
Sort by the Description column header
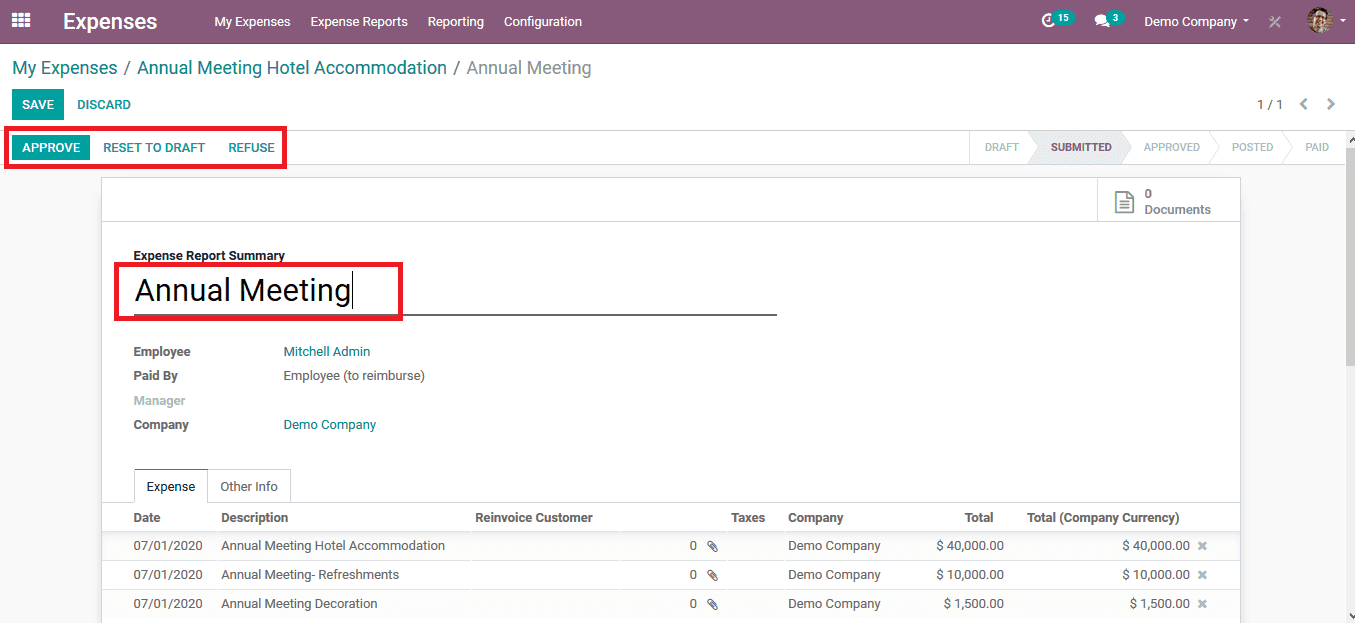tap(254, 518)
